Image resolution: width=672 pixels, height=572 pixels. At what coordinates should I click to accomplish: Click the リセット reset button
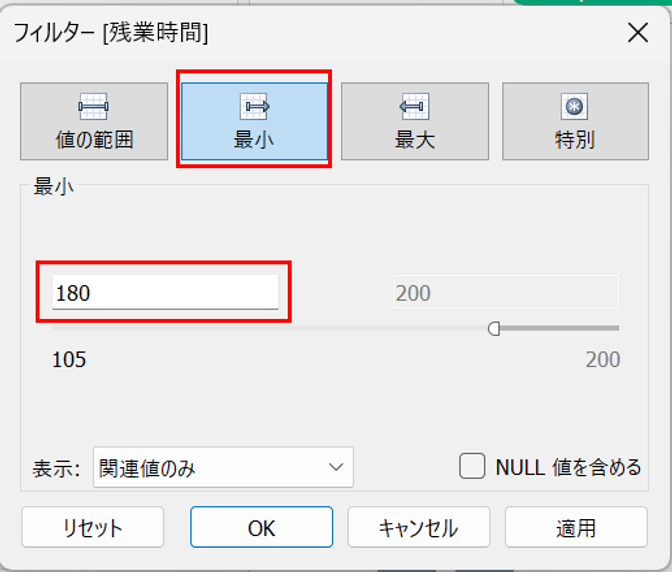coord(93,527)
